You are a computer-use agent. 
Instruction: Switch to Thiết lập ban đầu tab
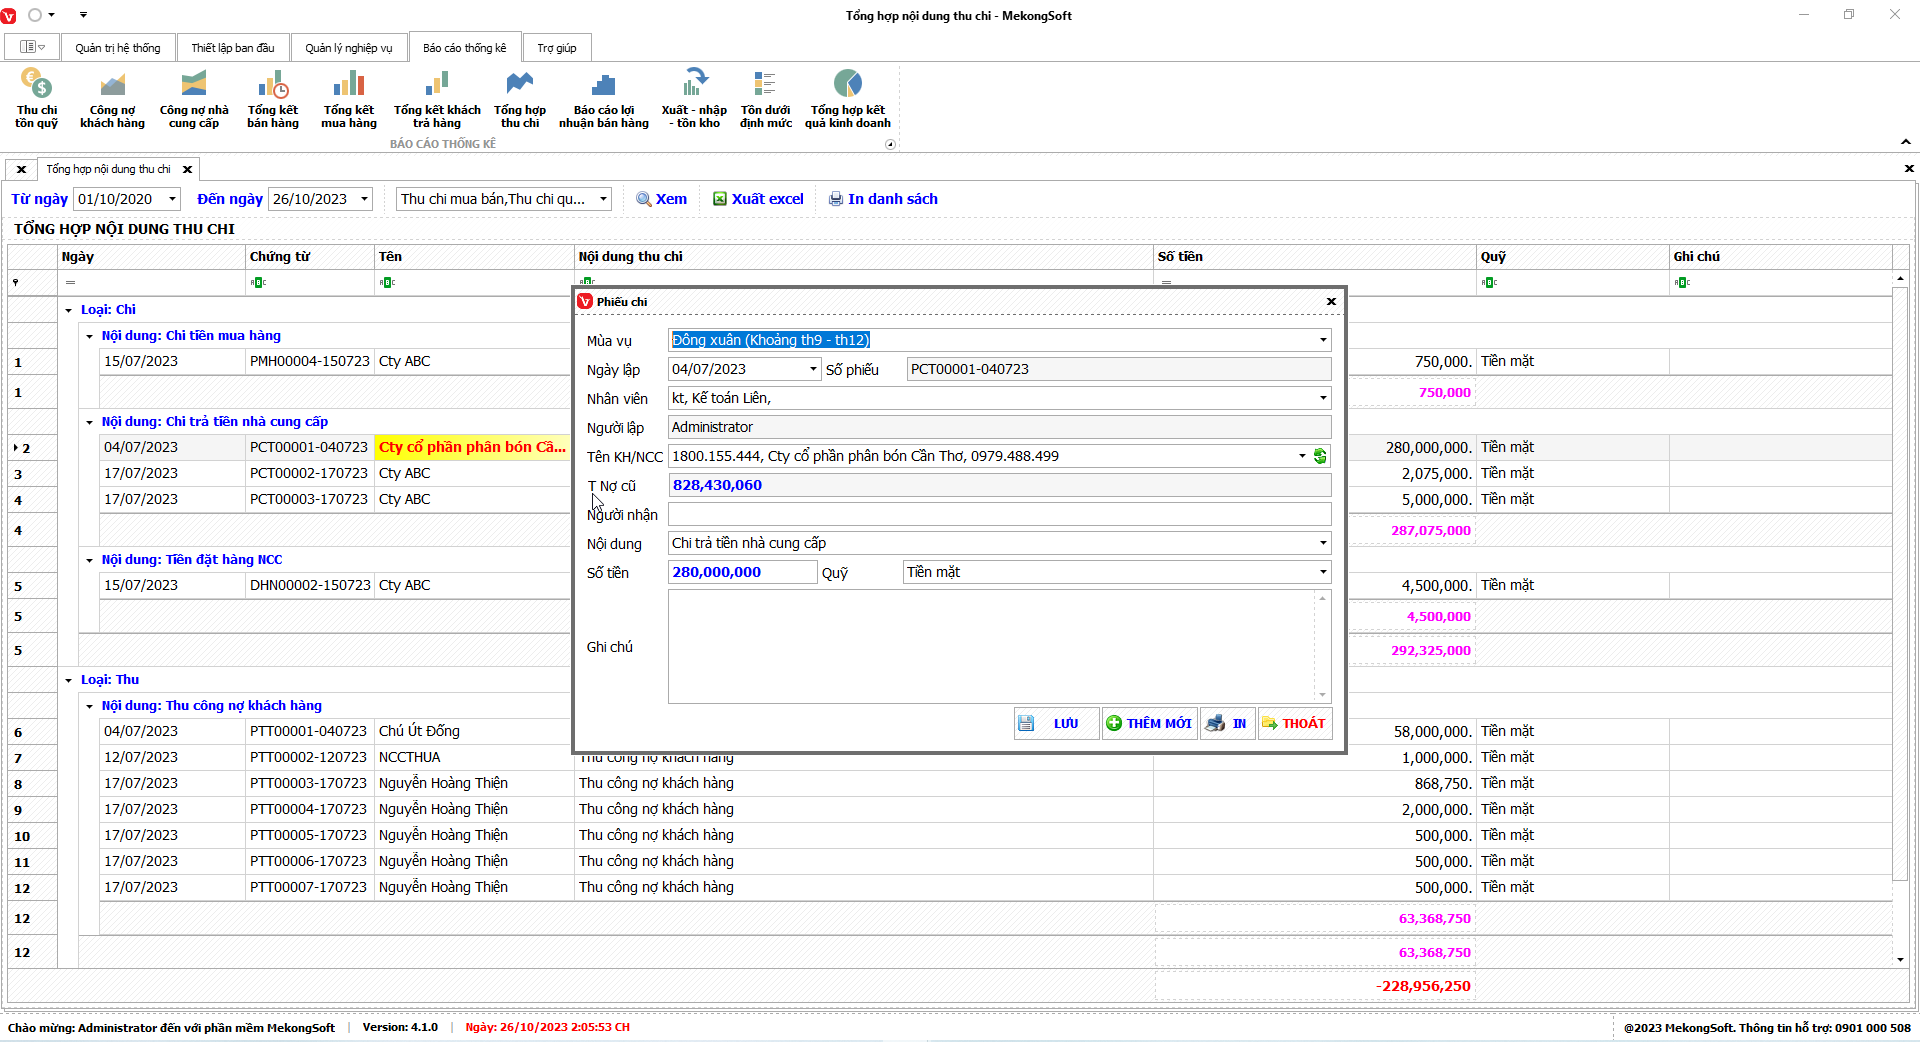point(232,48)
